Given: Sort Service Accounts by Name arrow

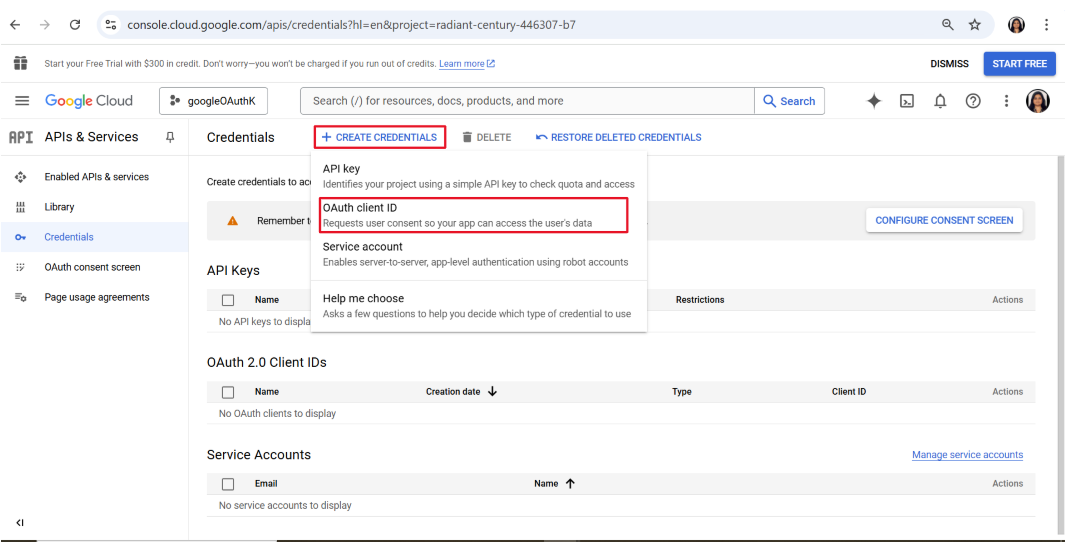Looking at the screenshot, I should [x=570, y=483].
